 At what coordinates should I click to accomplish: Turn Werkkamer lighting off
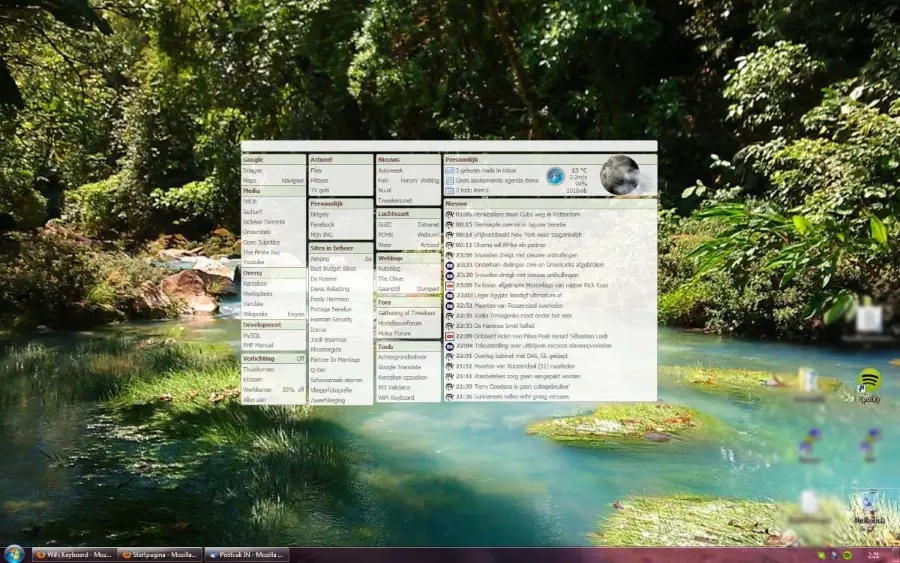(x=301, y=390)
